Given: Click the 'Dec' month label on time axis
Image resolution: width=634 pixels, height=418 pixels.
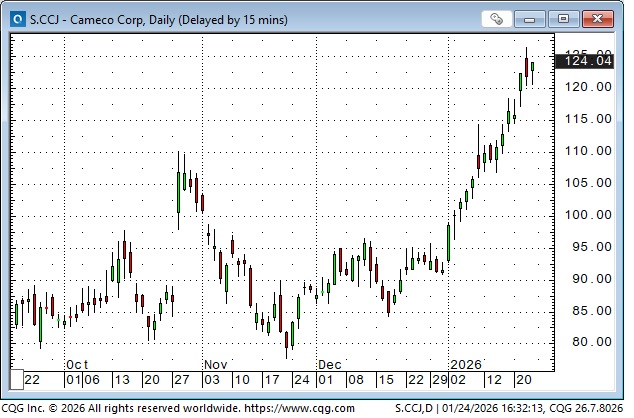Looking at the screenshot, I should click(x=331, y=365).
